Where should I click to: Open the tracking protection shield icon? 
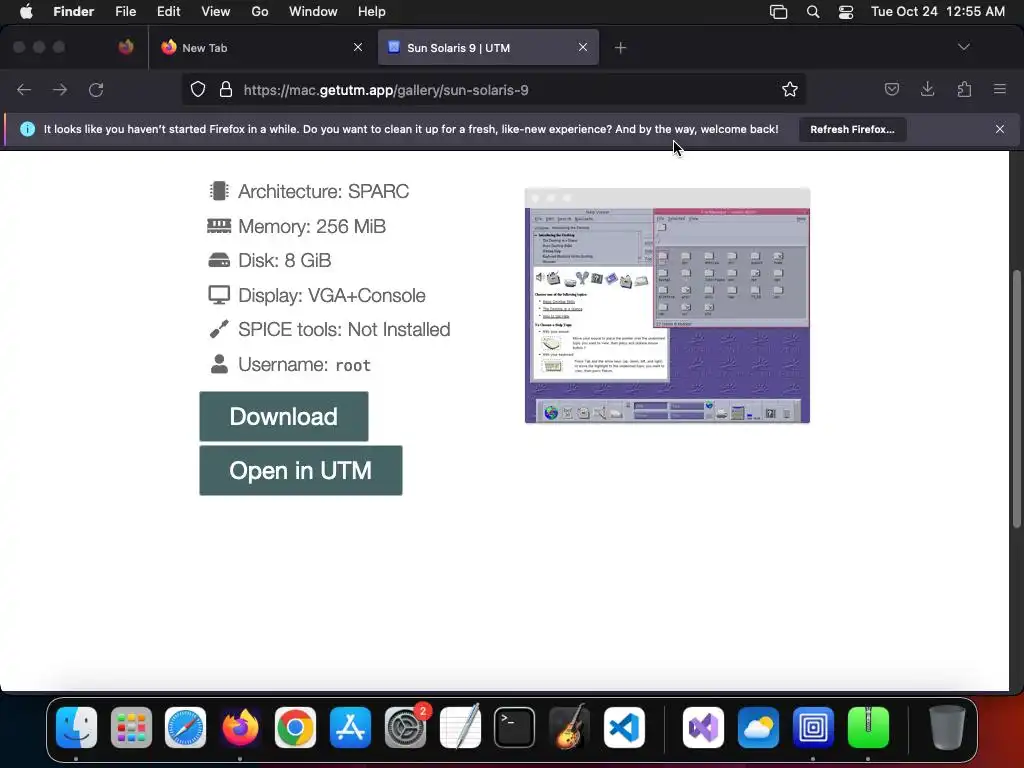coord(198,89)
